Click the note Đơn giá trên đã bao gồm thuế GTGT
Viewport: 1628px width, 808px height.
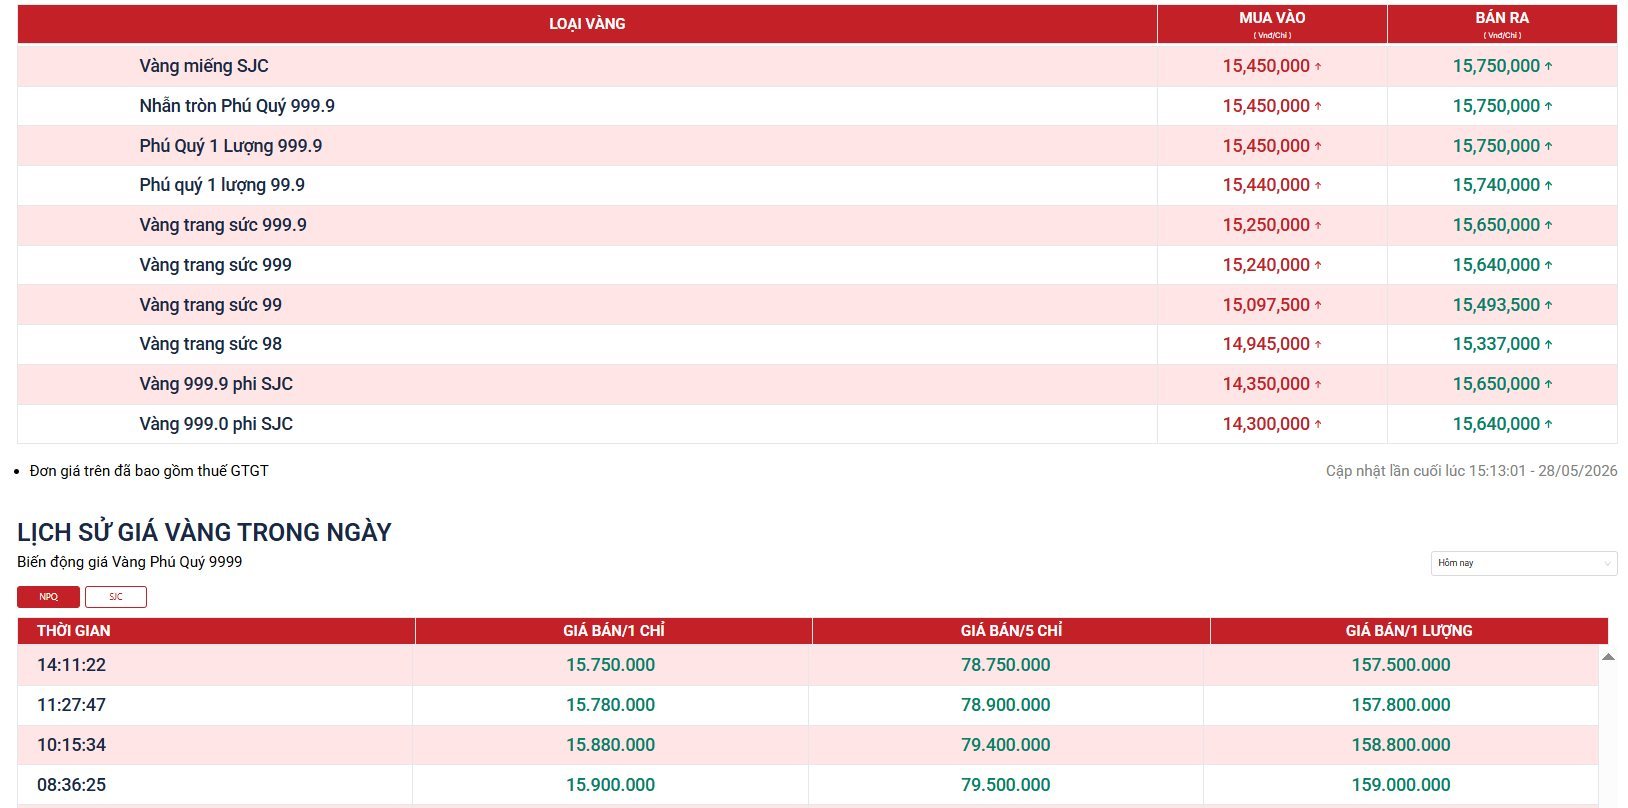(149, 471)
